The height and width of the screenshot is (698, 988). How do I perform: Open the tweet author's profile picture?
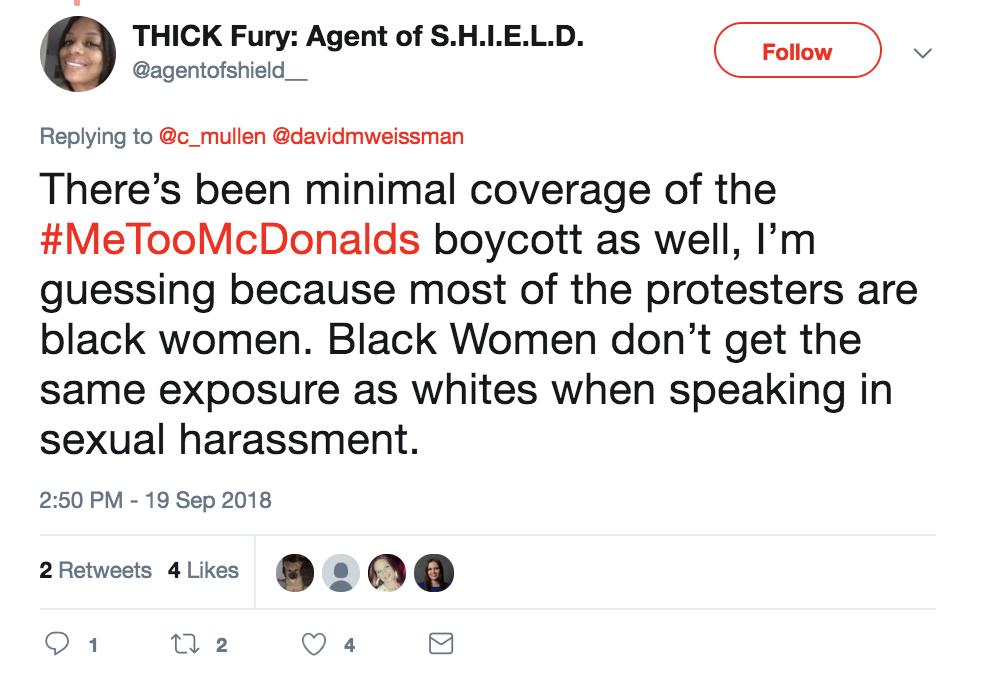pos(78,52)
